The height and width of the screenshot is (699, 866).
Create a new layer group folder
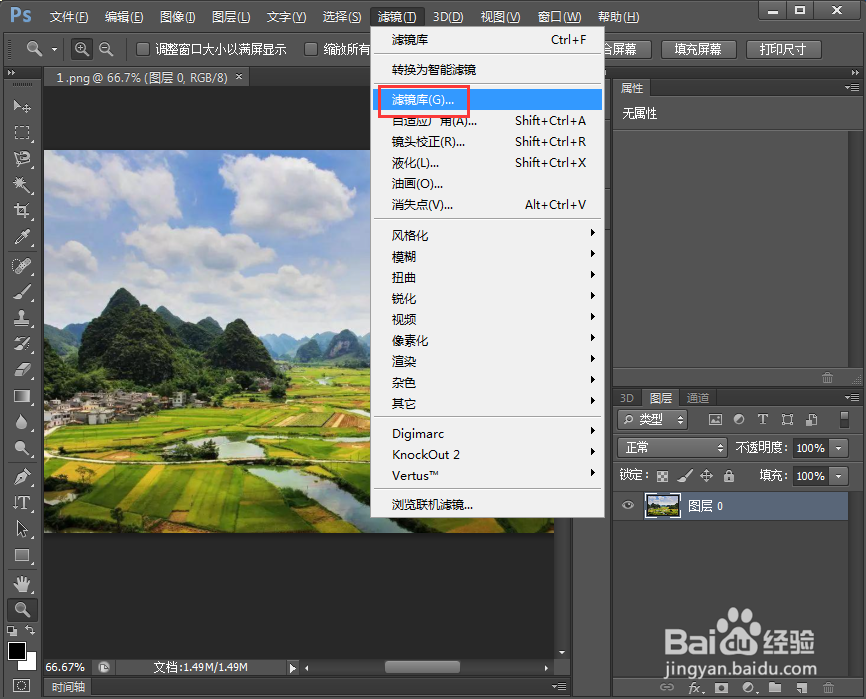775,687
